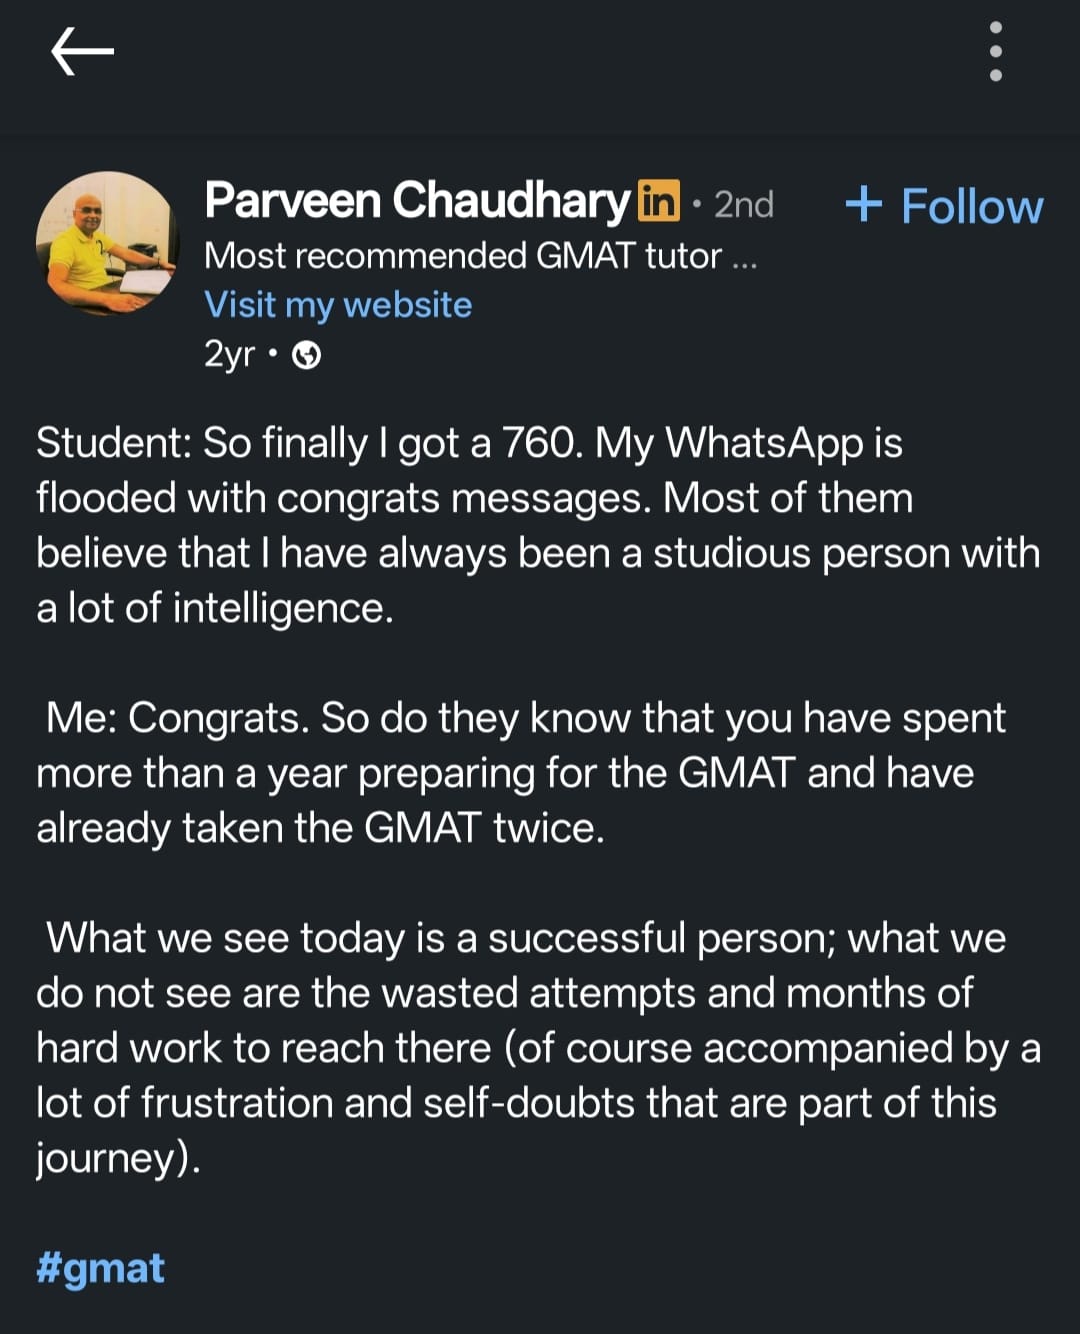The image size is (1080, 1334).
Task: Open the Visit my website link
Action: (x=338, y=305)
